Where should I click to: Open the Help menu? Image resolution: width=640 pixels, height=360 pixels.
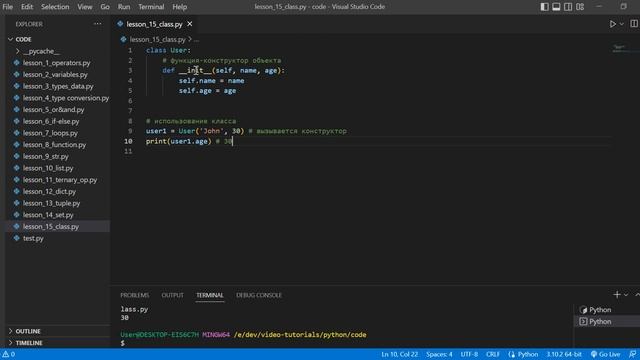tap(180, 7)
